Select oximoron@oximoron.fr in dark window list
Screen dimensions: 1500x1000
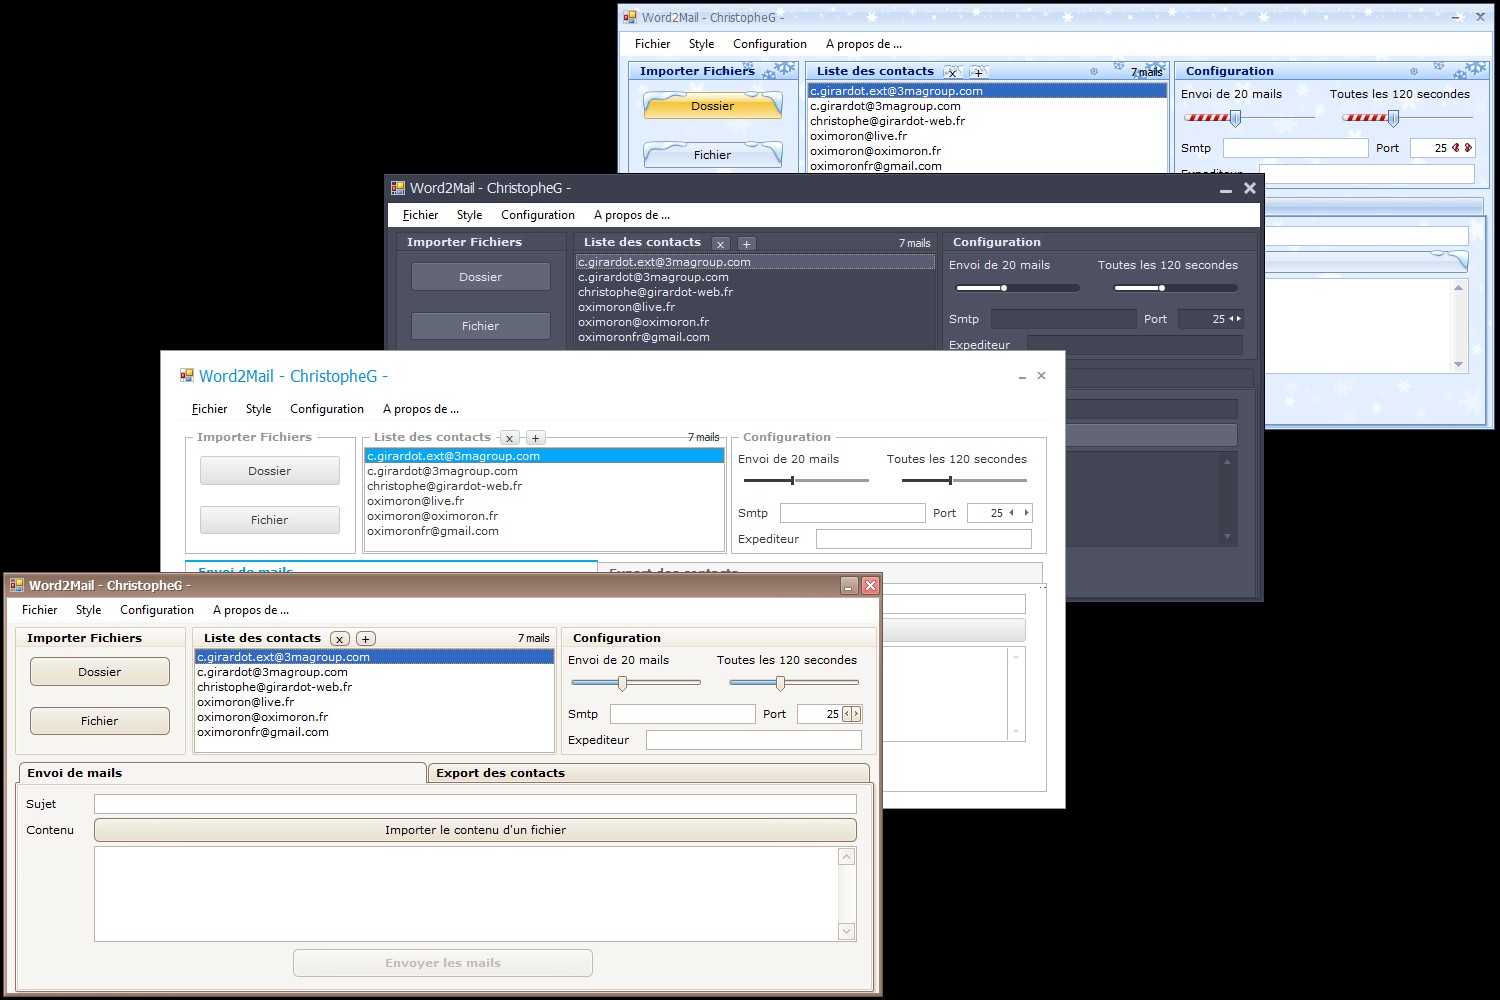click(x=755, y=322)
